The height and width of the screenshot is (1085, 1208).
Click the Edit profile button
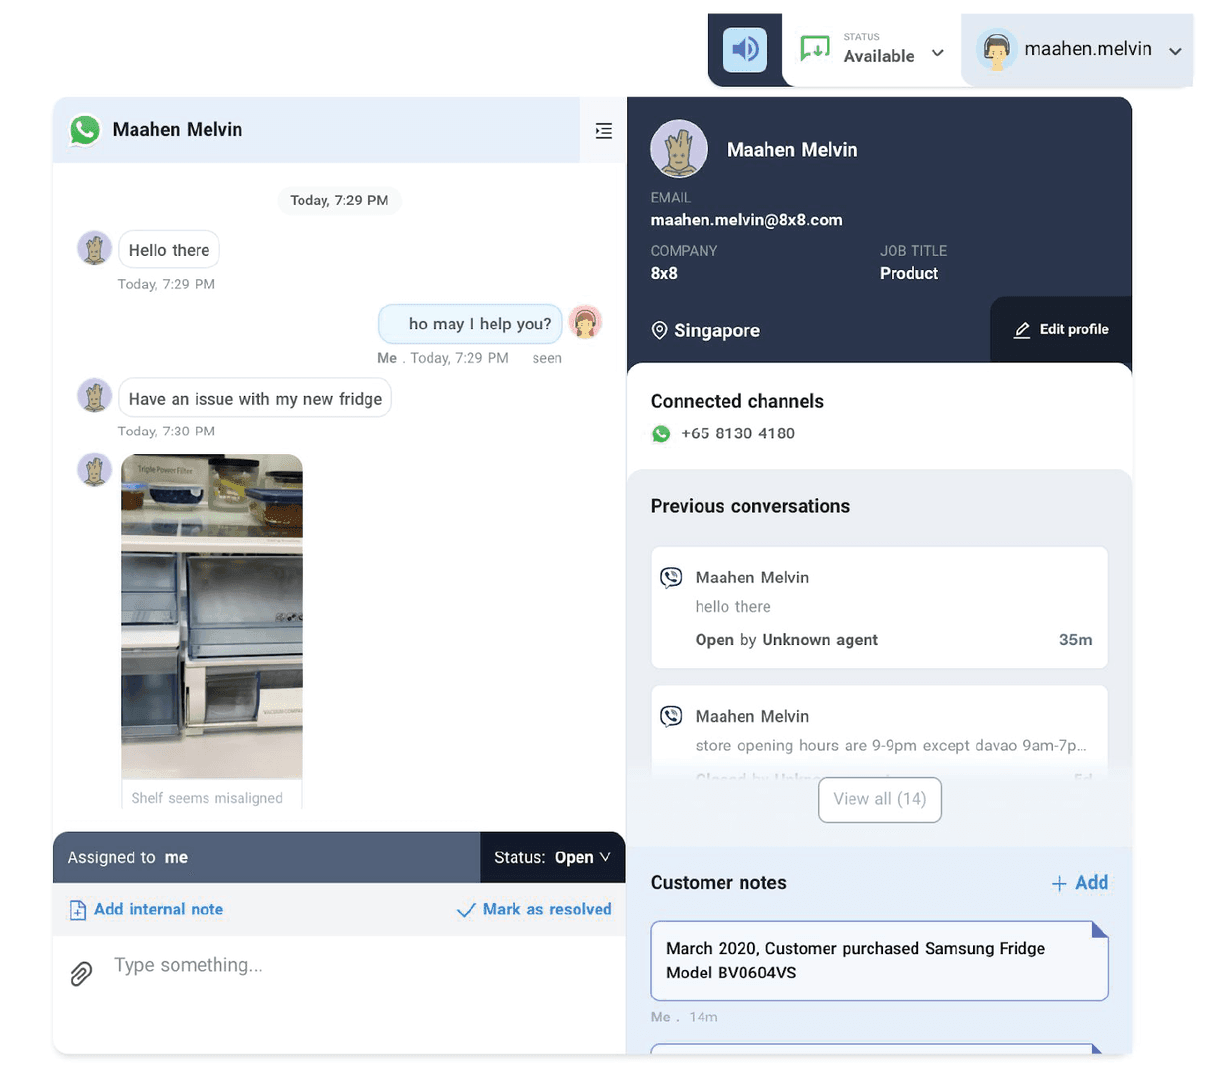tap(1061, 329)
